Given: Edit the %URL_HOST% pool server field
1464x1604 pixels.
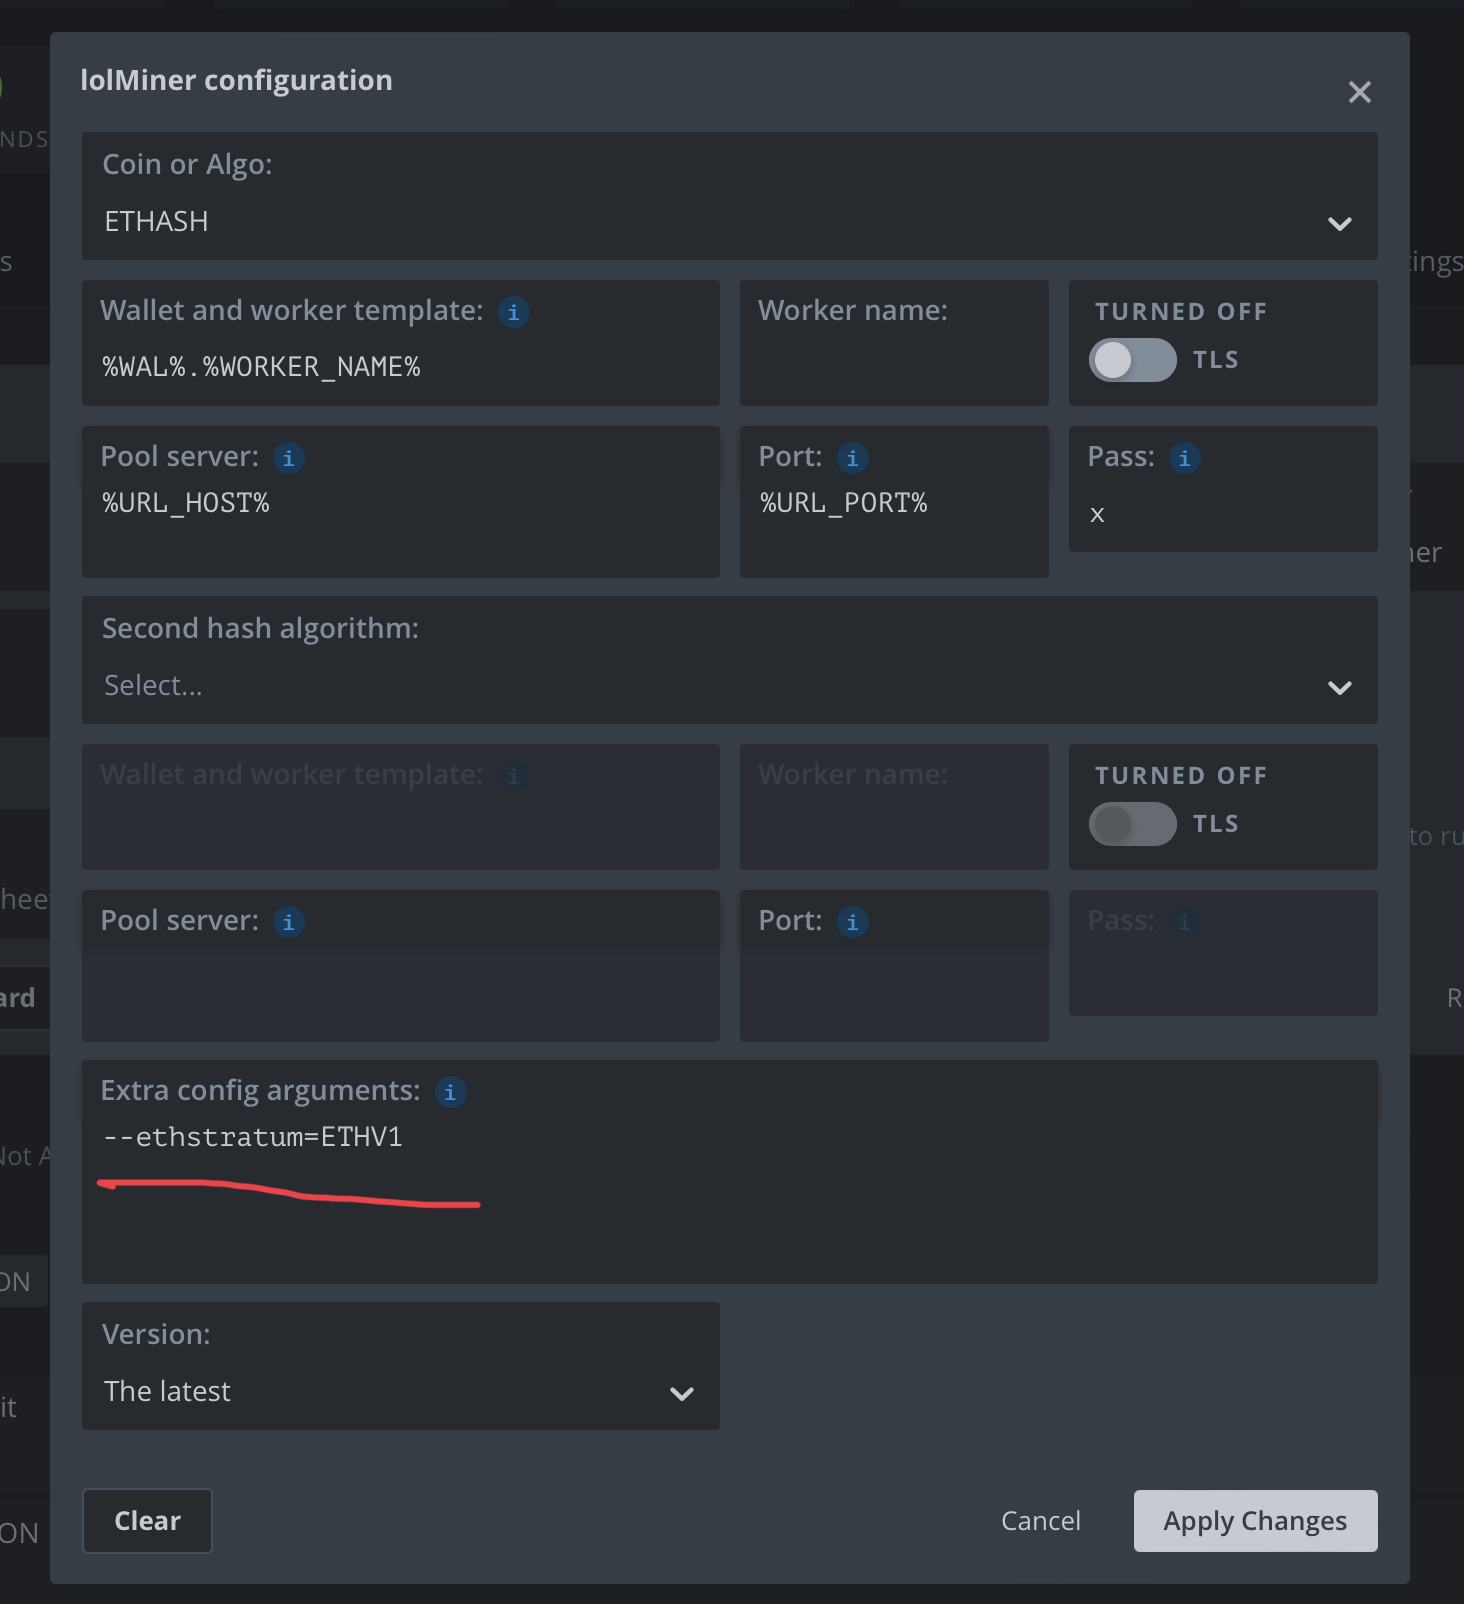Looking at the screenshot, I should pos(400,503).
